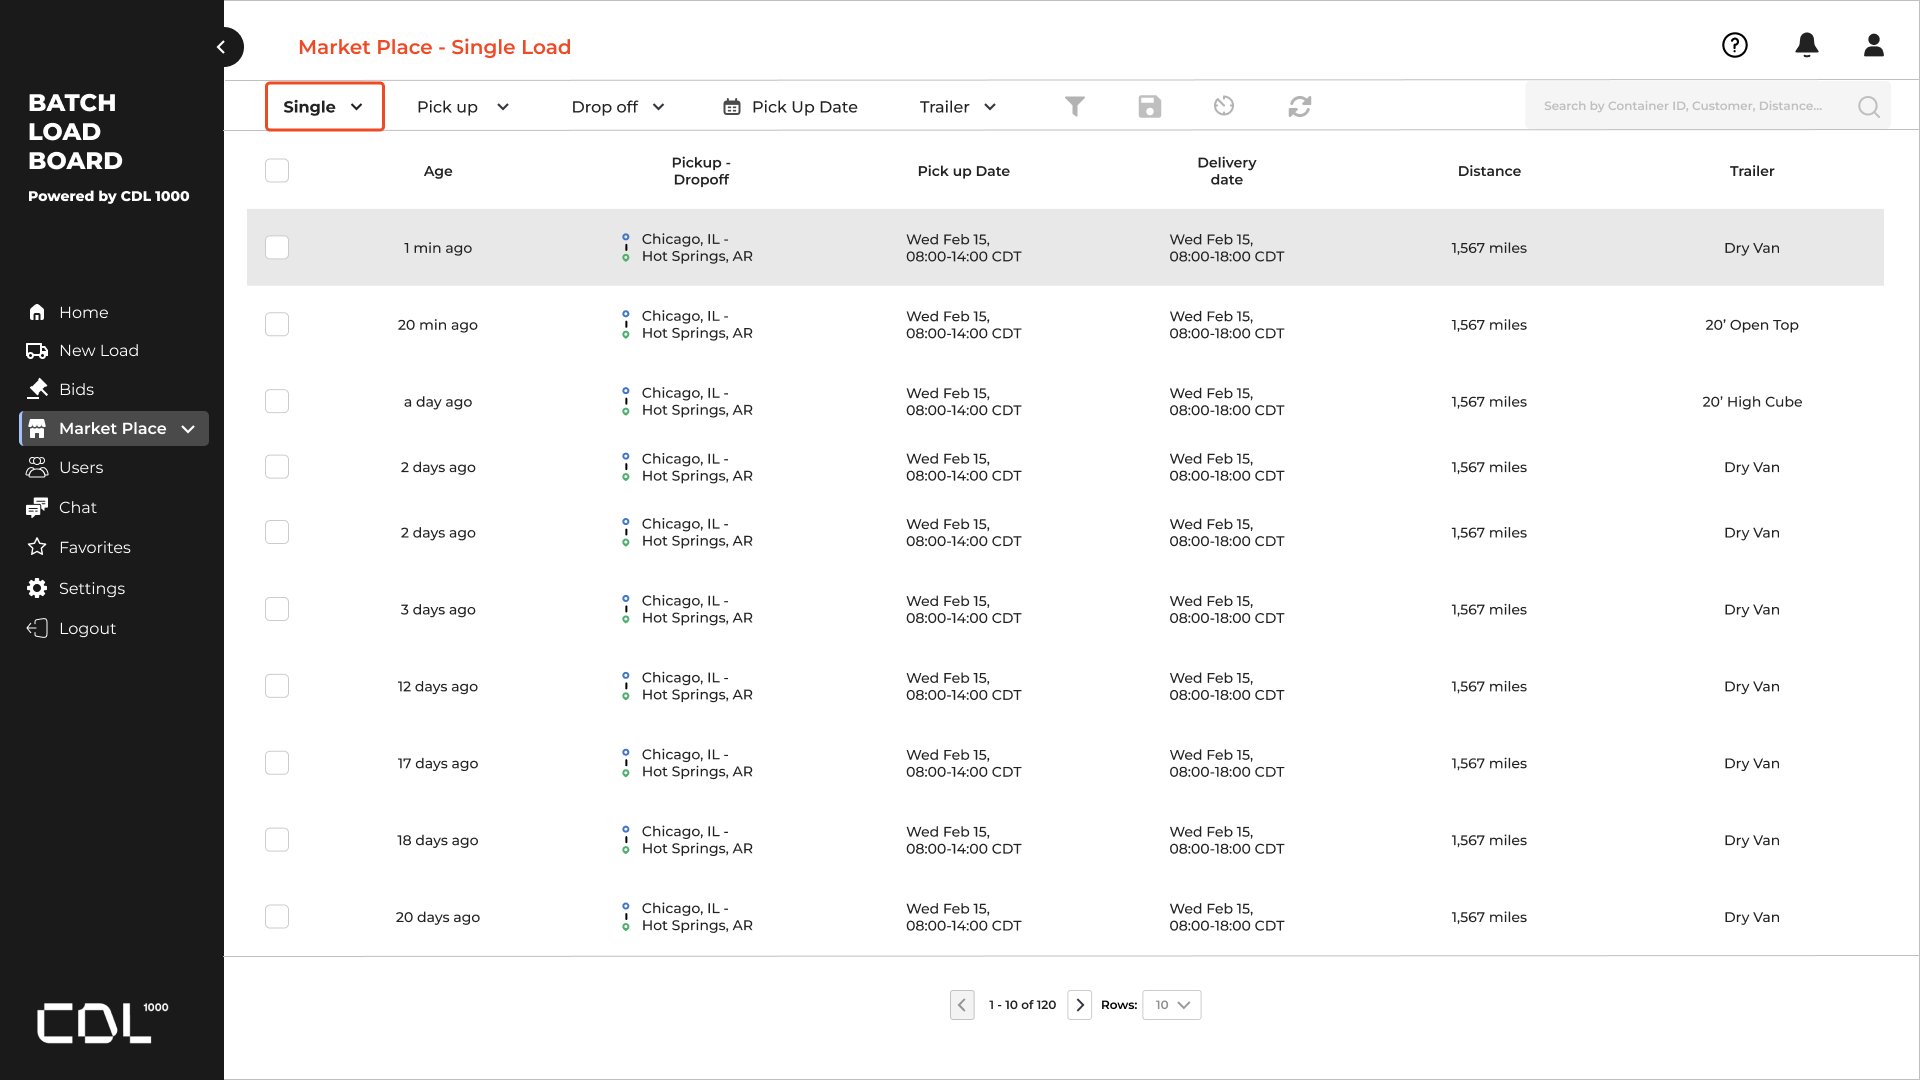Image resolution: width=1920 pixels, height=1080 pixels.
Task: Collapse the sidebar with the arrow button
Action: point(222,47)
